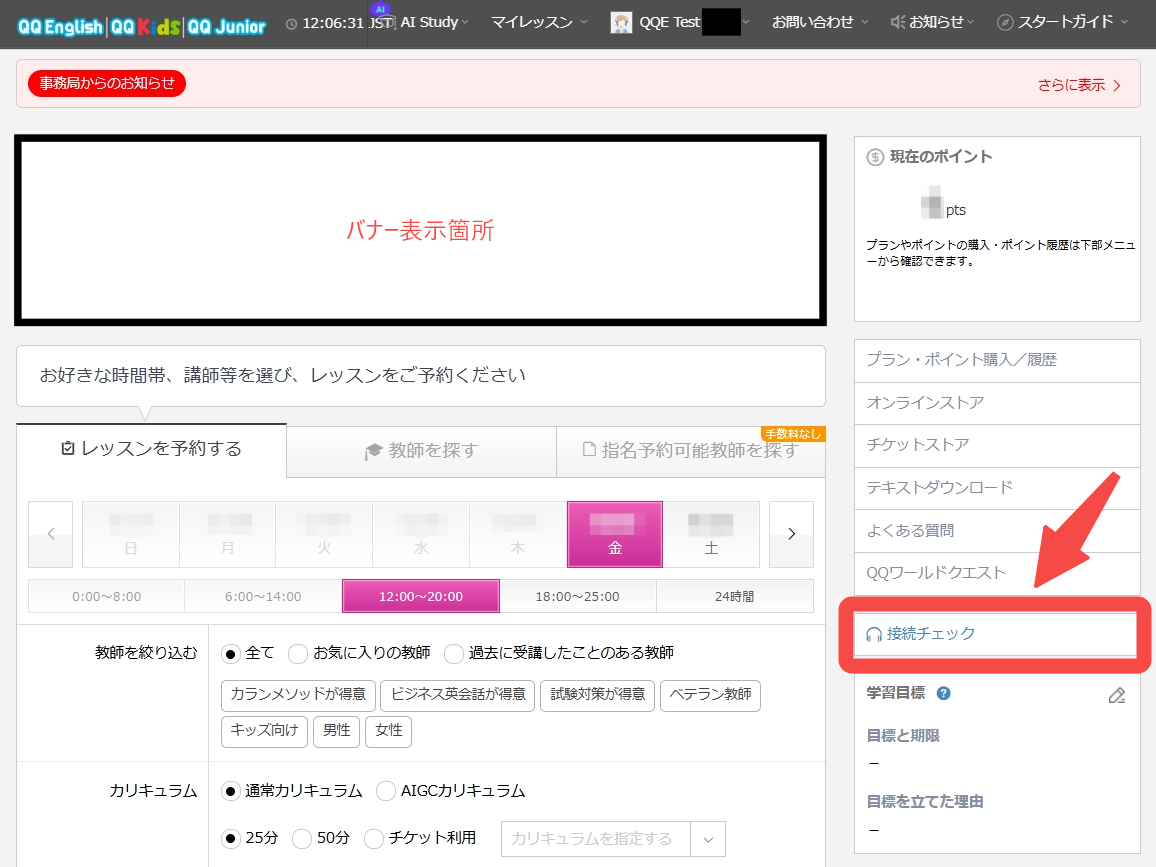Select チケット利用 radio button
Image resolution: width=1156 pixels, height=867 pixels.
click(x=374, y=839)
